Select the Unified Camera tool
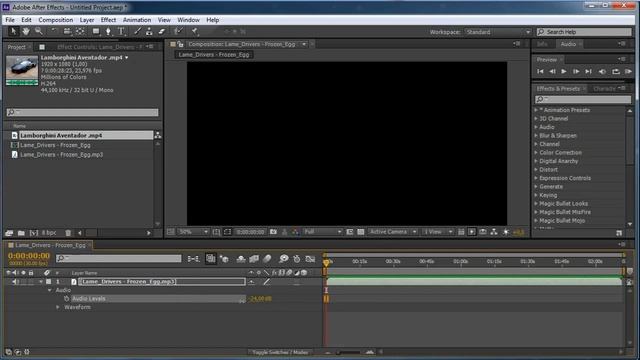Image resolution: width=640 pixels, height=360 pixels. [67, 31]
